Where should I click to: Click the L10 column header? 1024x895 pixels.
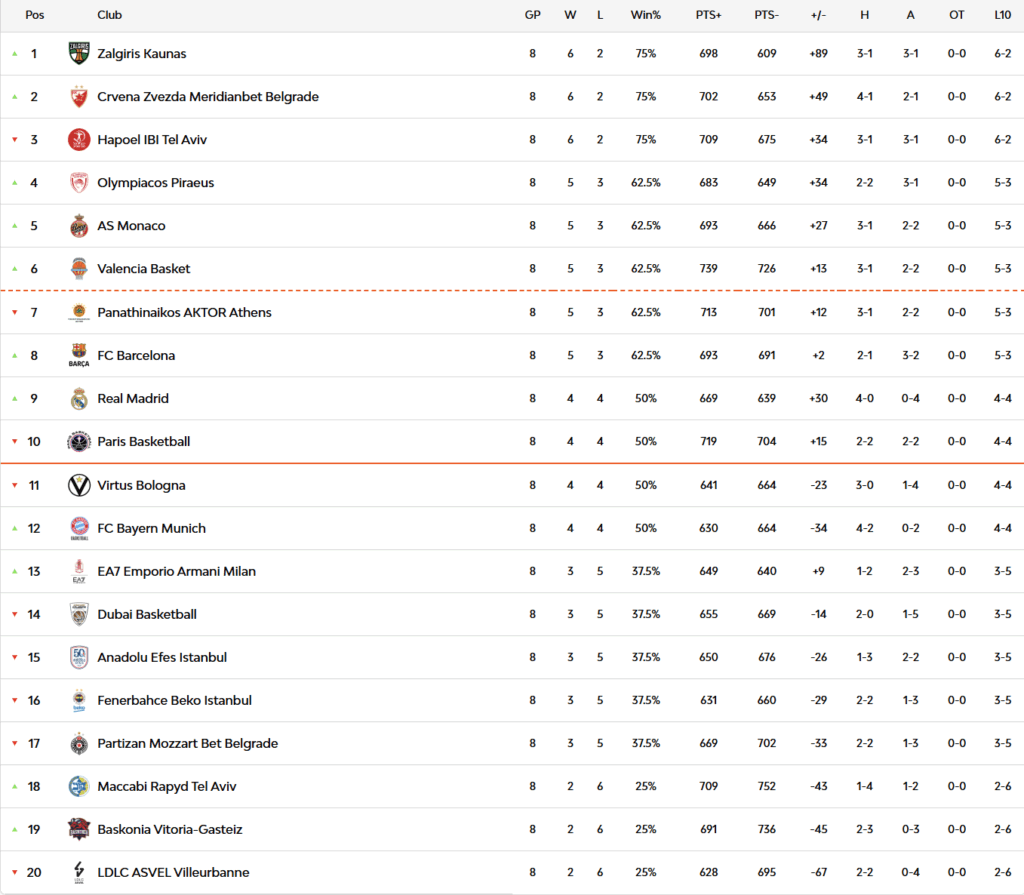tap(1002, 15)
